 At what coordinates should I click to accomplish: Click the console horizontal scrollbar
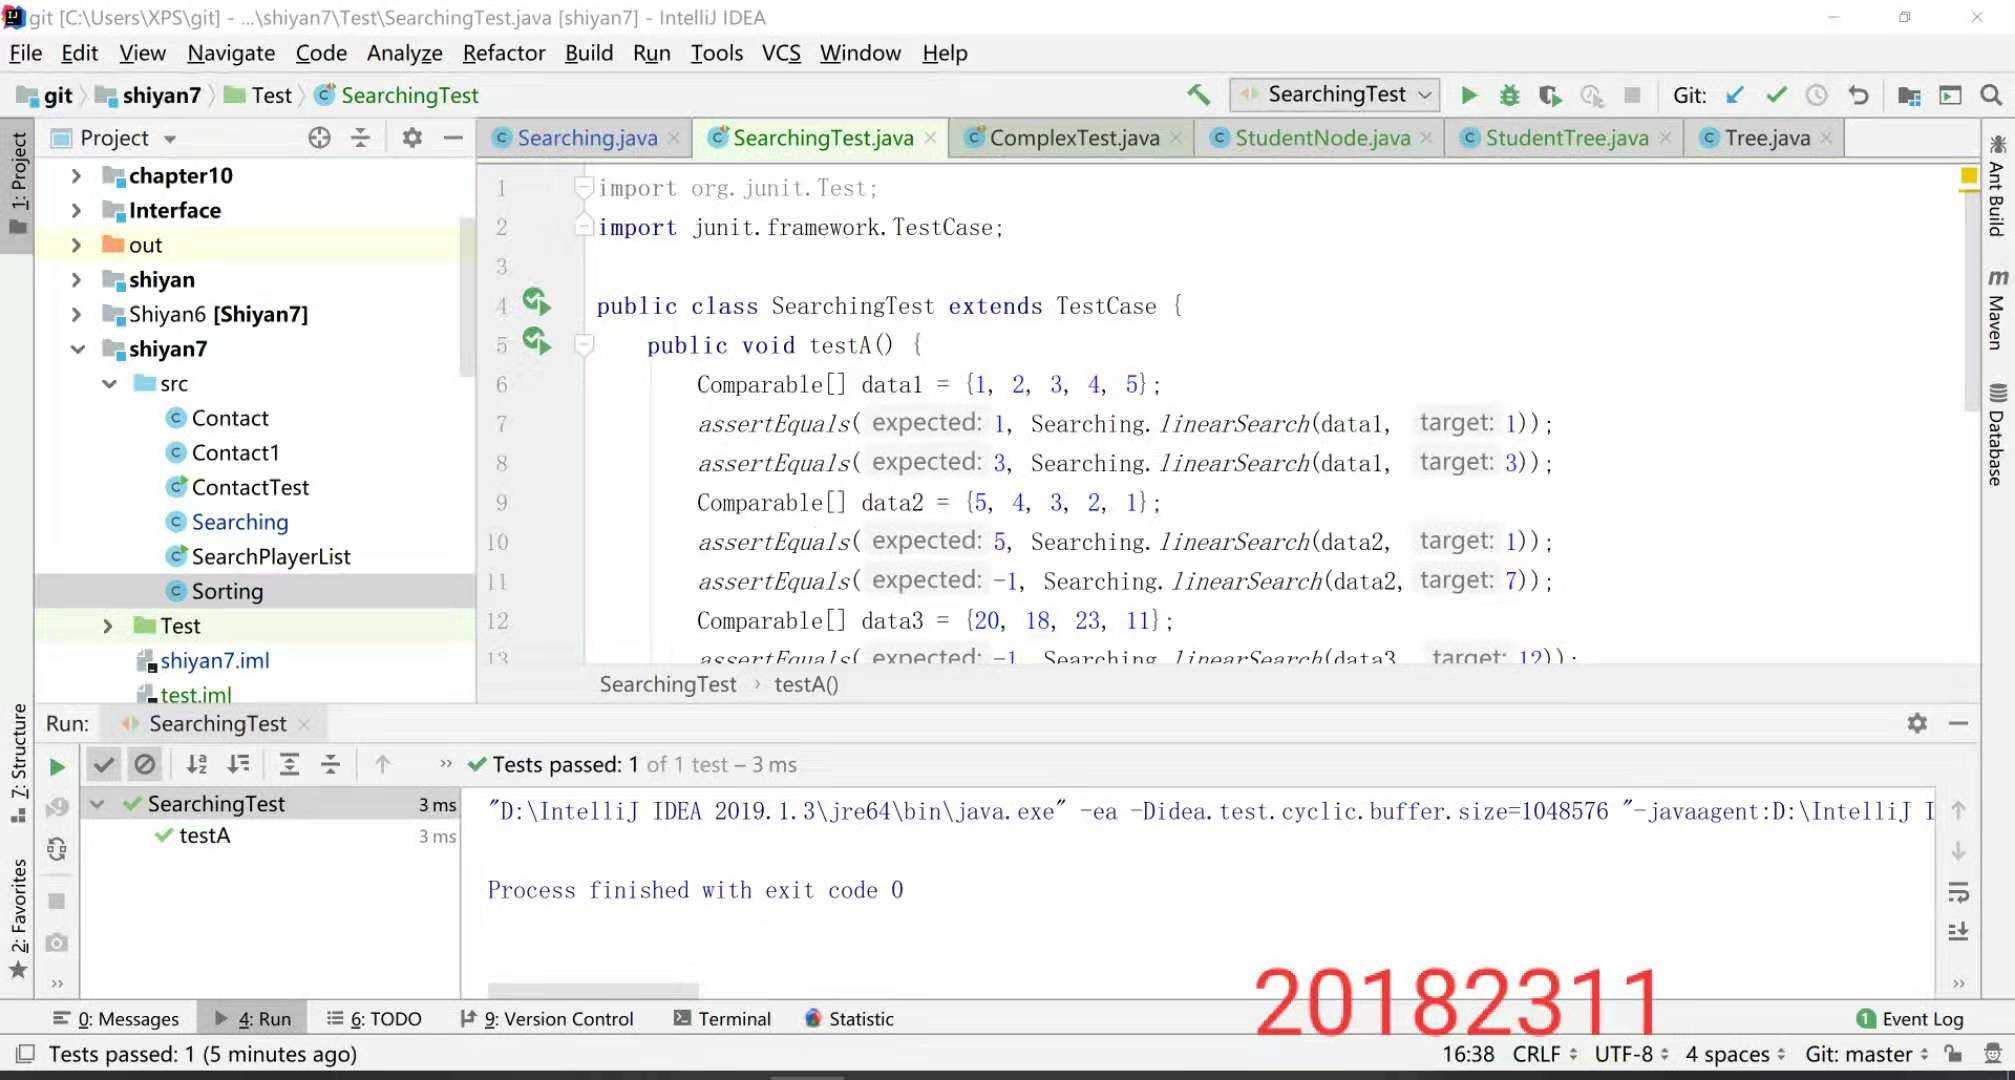pos(593,990)
